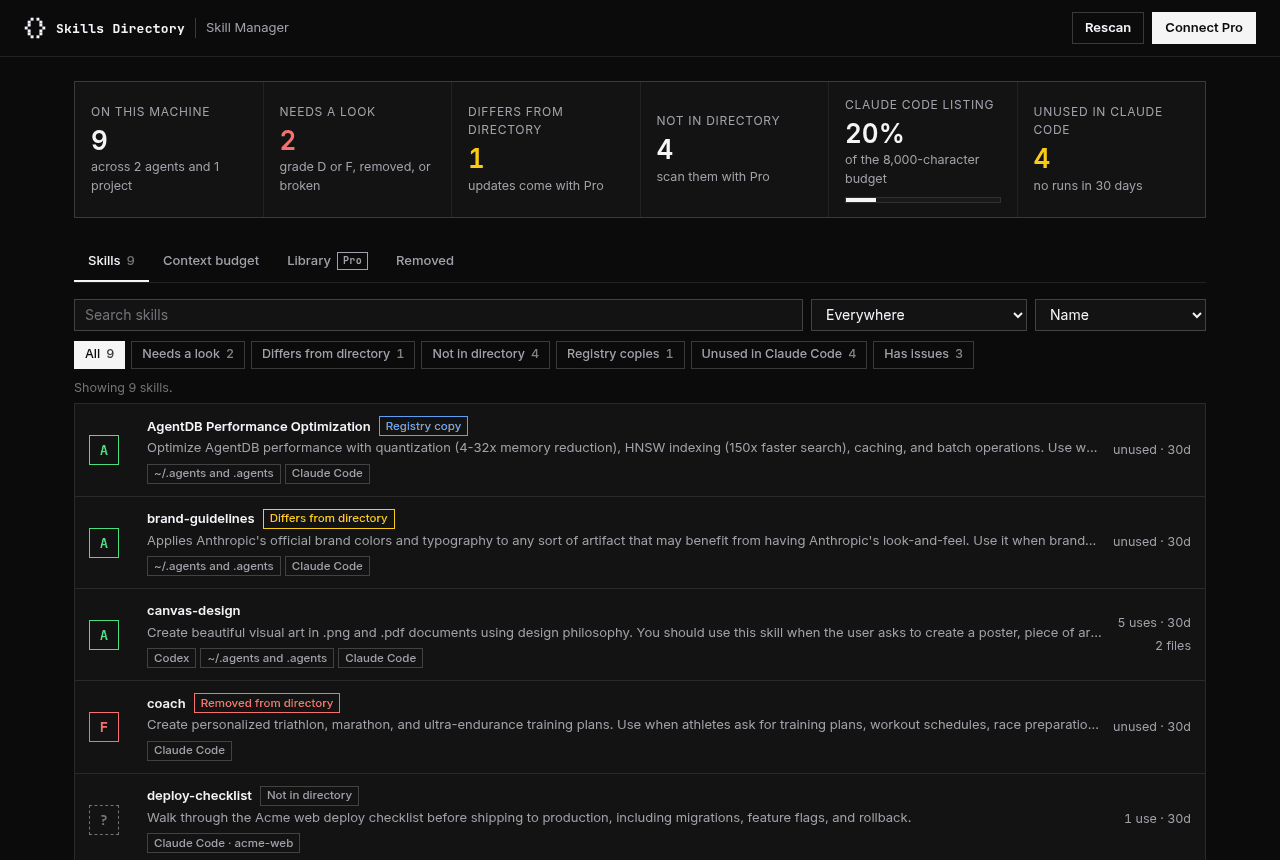The width and height of the screenshot is (1280, 860).
Task: Open the AgentDB Performance Optimization skill
Action: pos(640,450)
